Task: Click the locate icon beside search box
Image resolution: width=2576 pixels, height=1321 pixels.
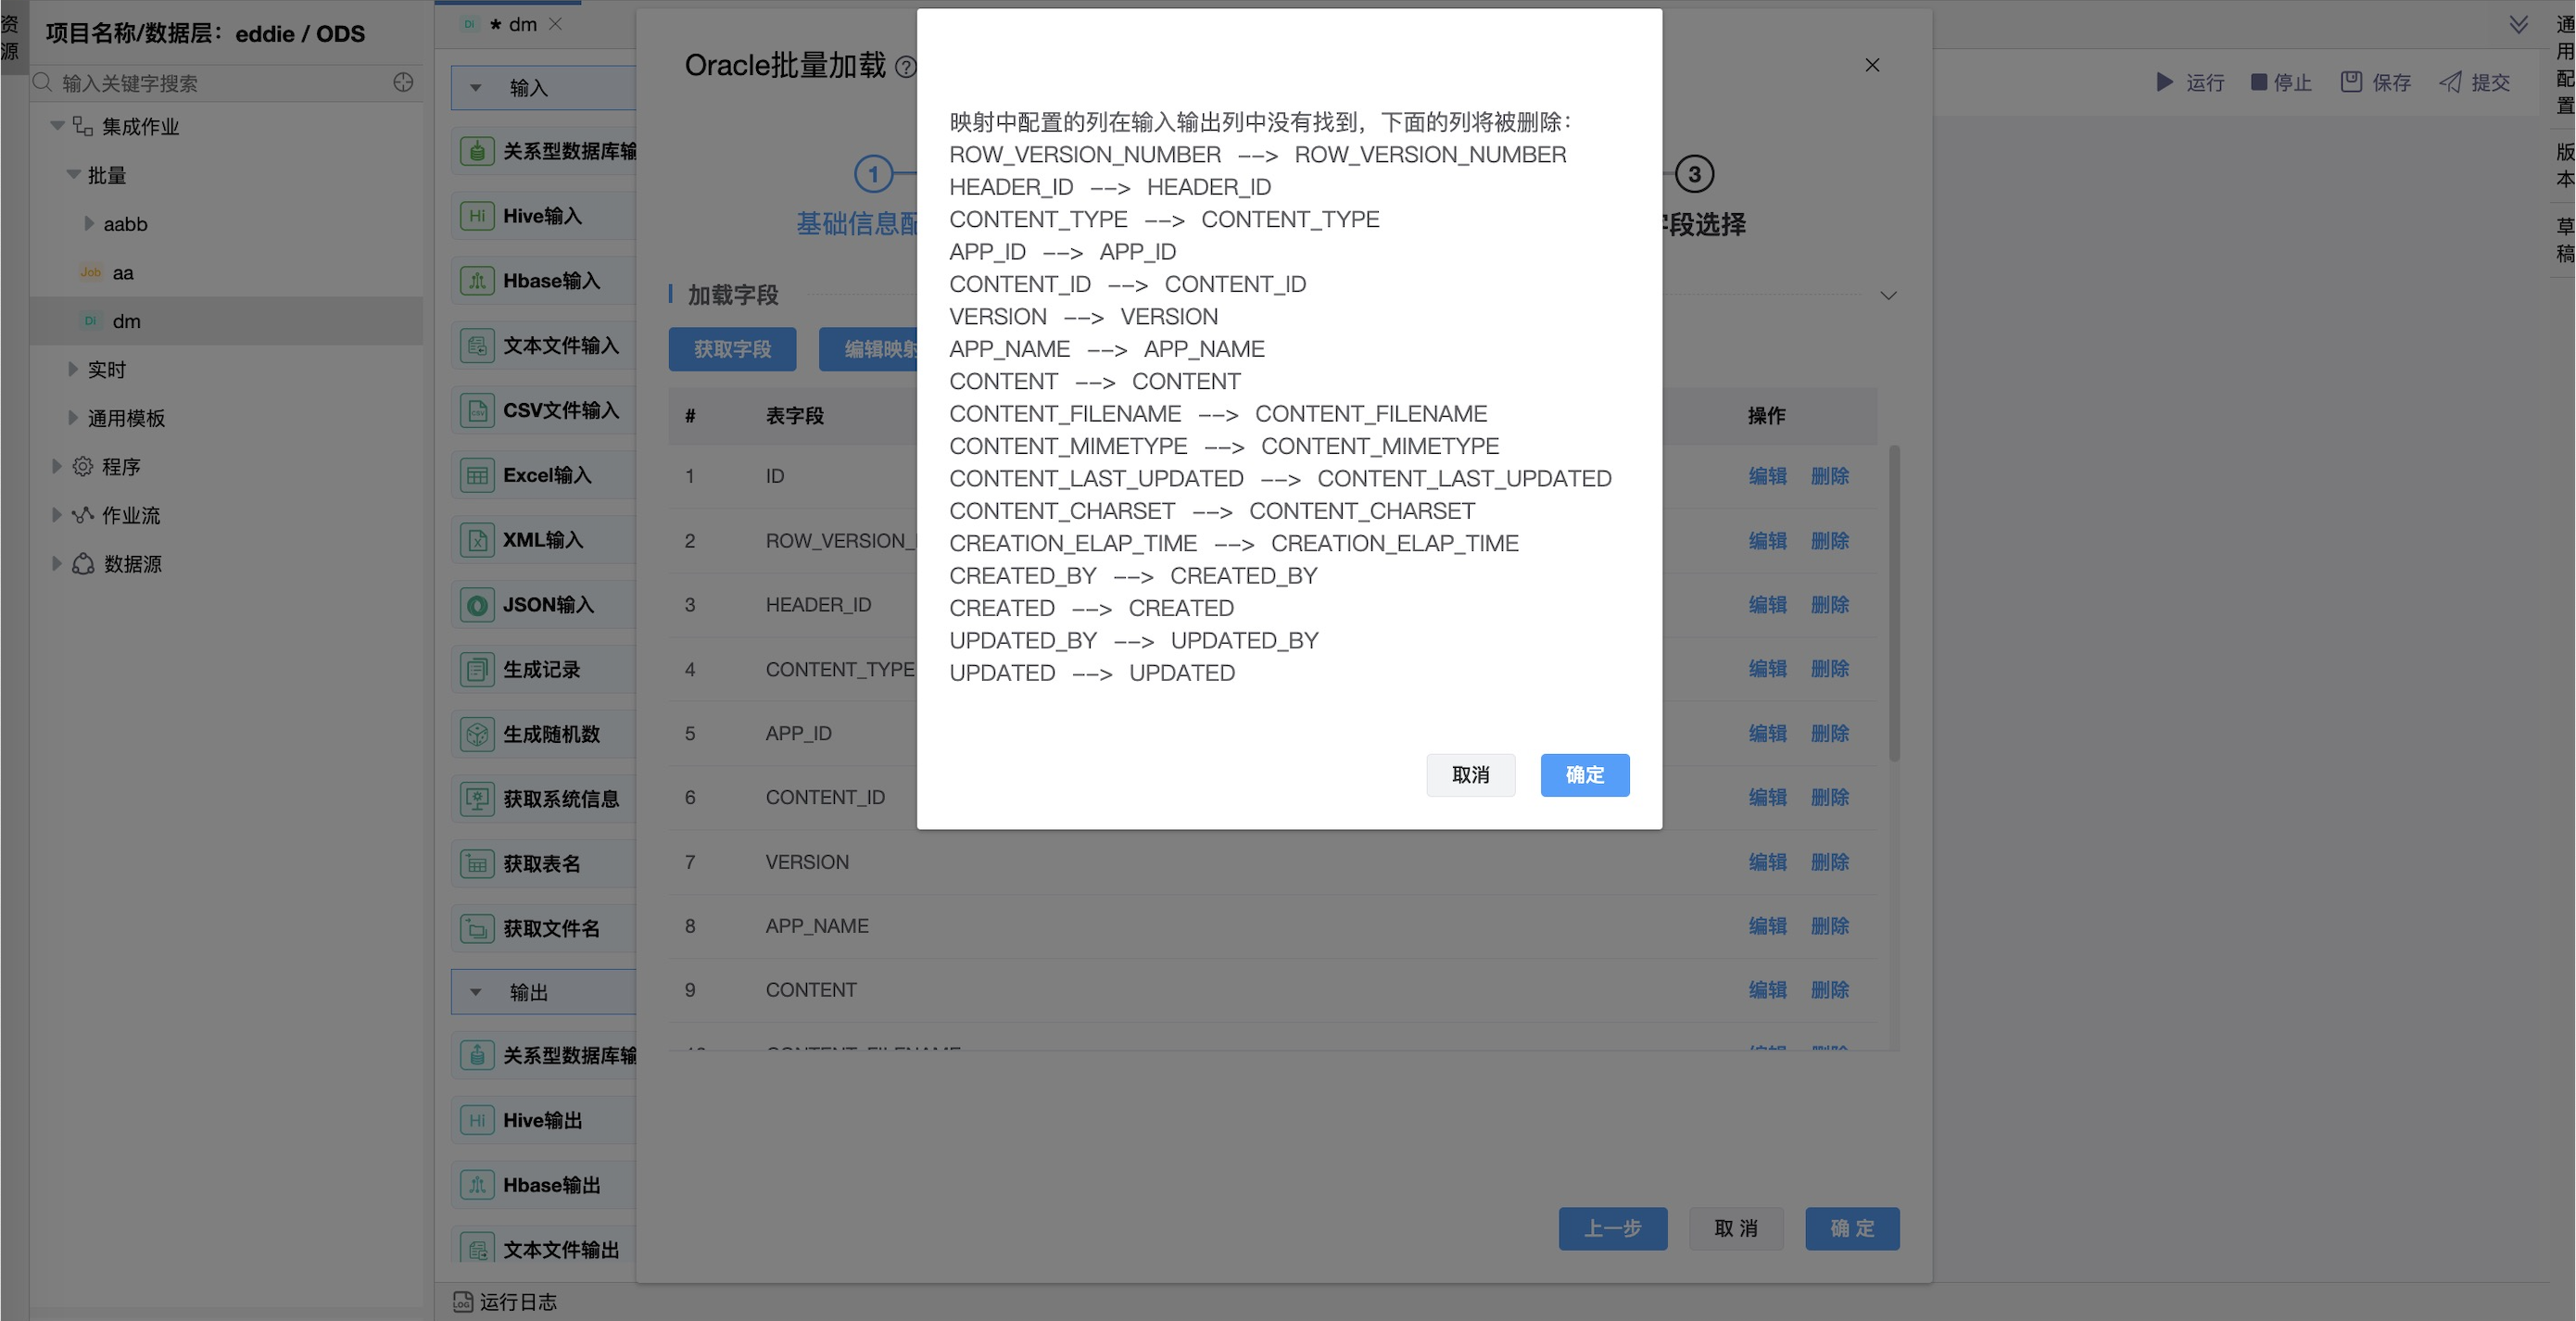Action: [403, 83]
